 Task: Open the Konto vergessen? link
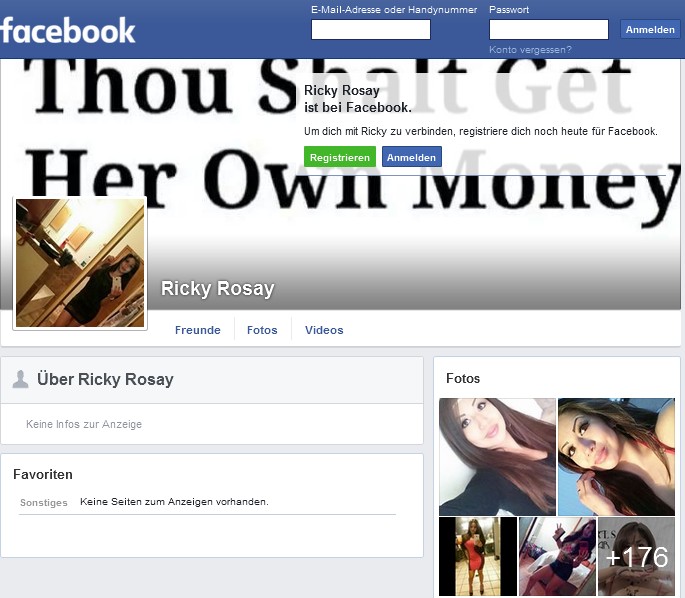click(x=530, y=49)
